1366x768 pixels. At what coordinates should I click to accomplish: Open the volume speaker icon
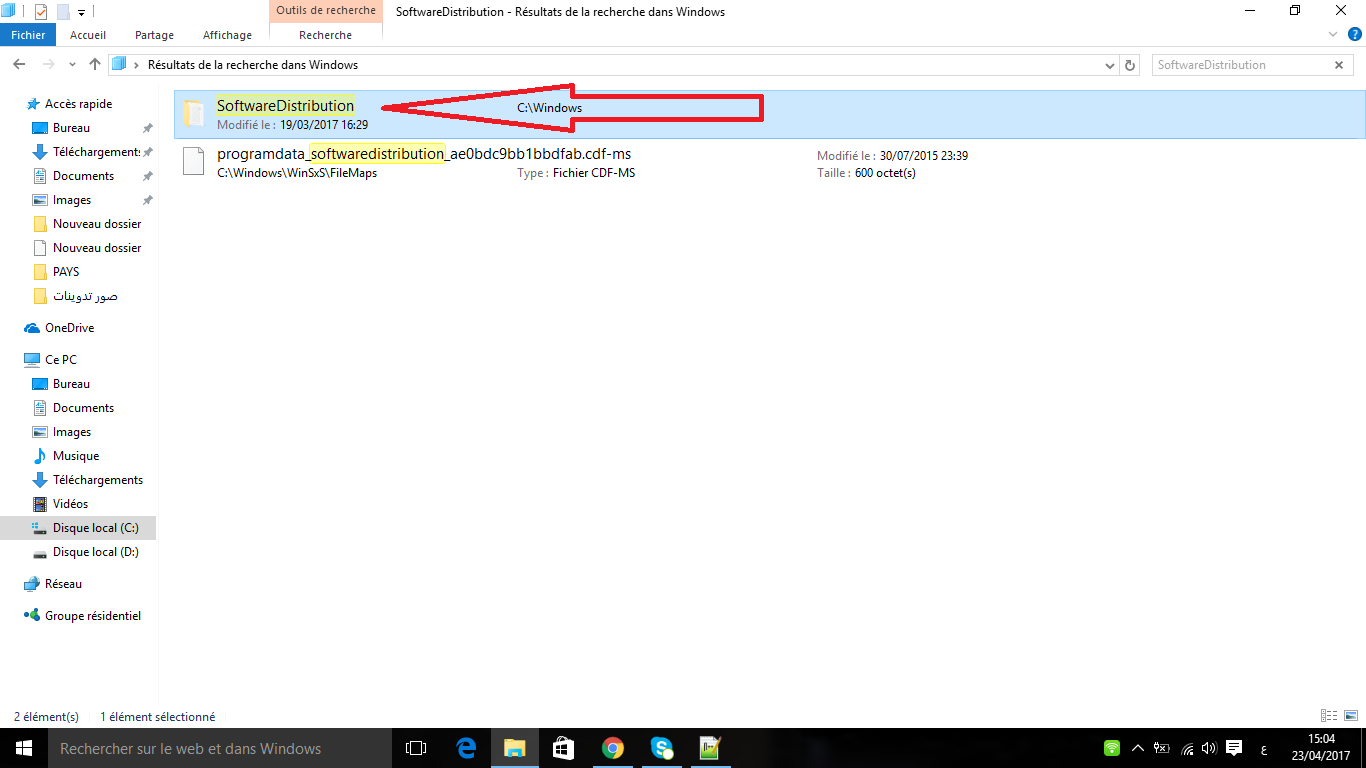tap(1209, 748)
